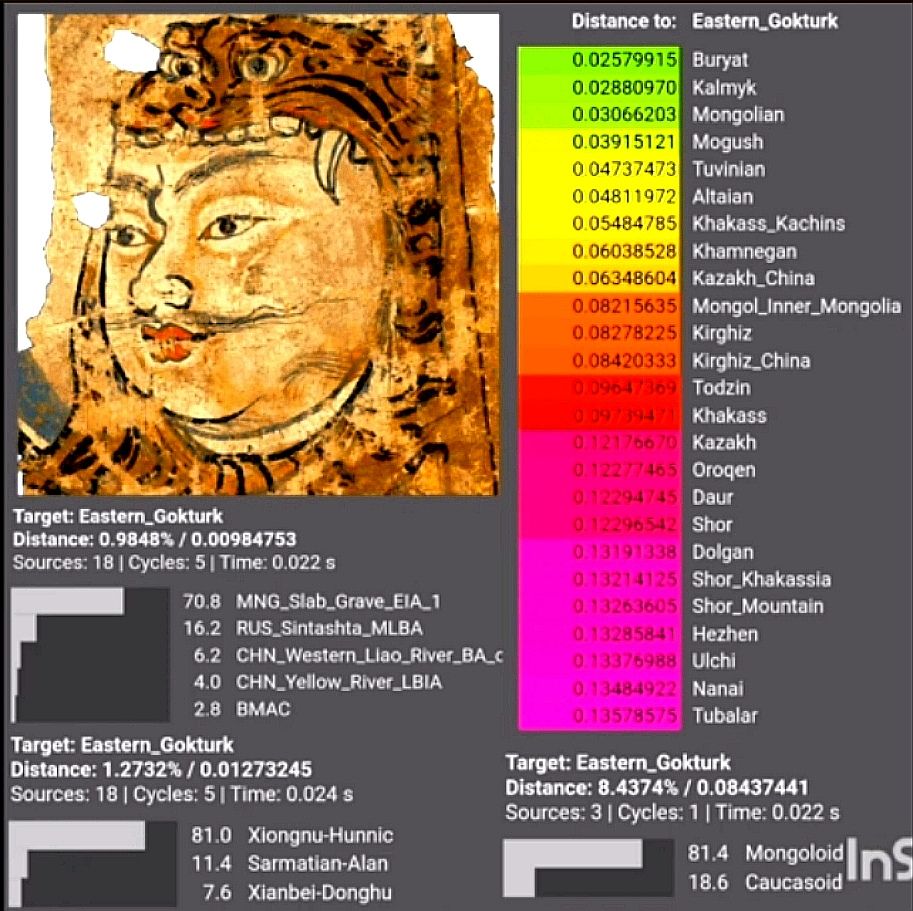Viewport: 913px width, 911px height.
Task: Select the Mongoloid percentage bar
Action: point(573,853)
